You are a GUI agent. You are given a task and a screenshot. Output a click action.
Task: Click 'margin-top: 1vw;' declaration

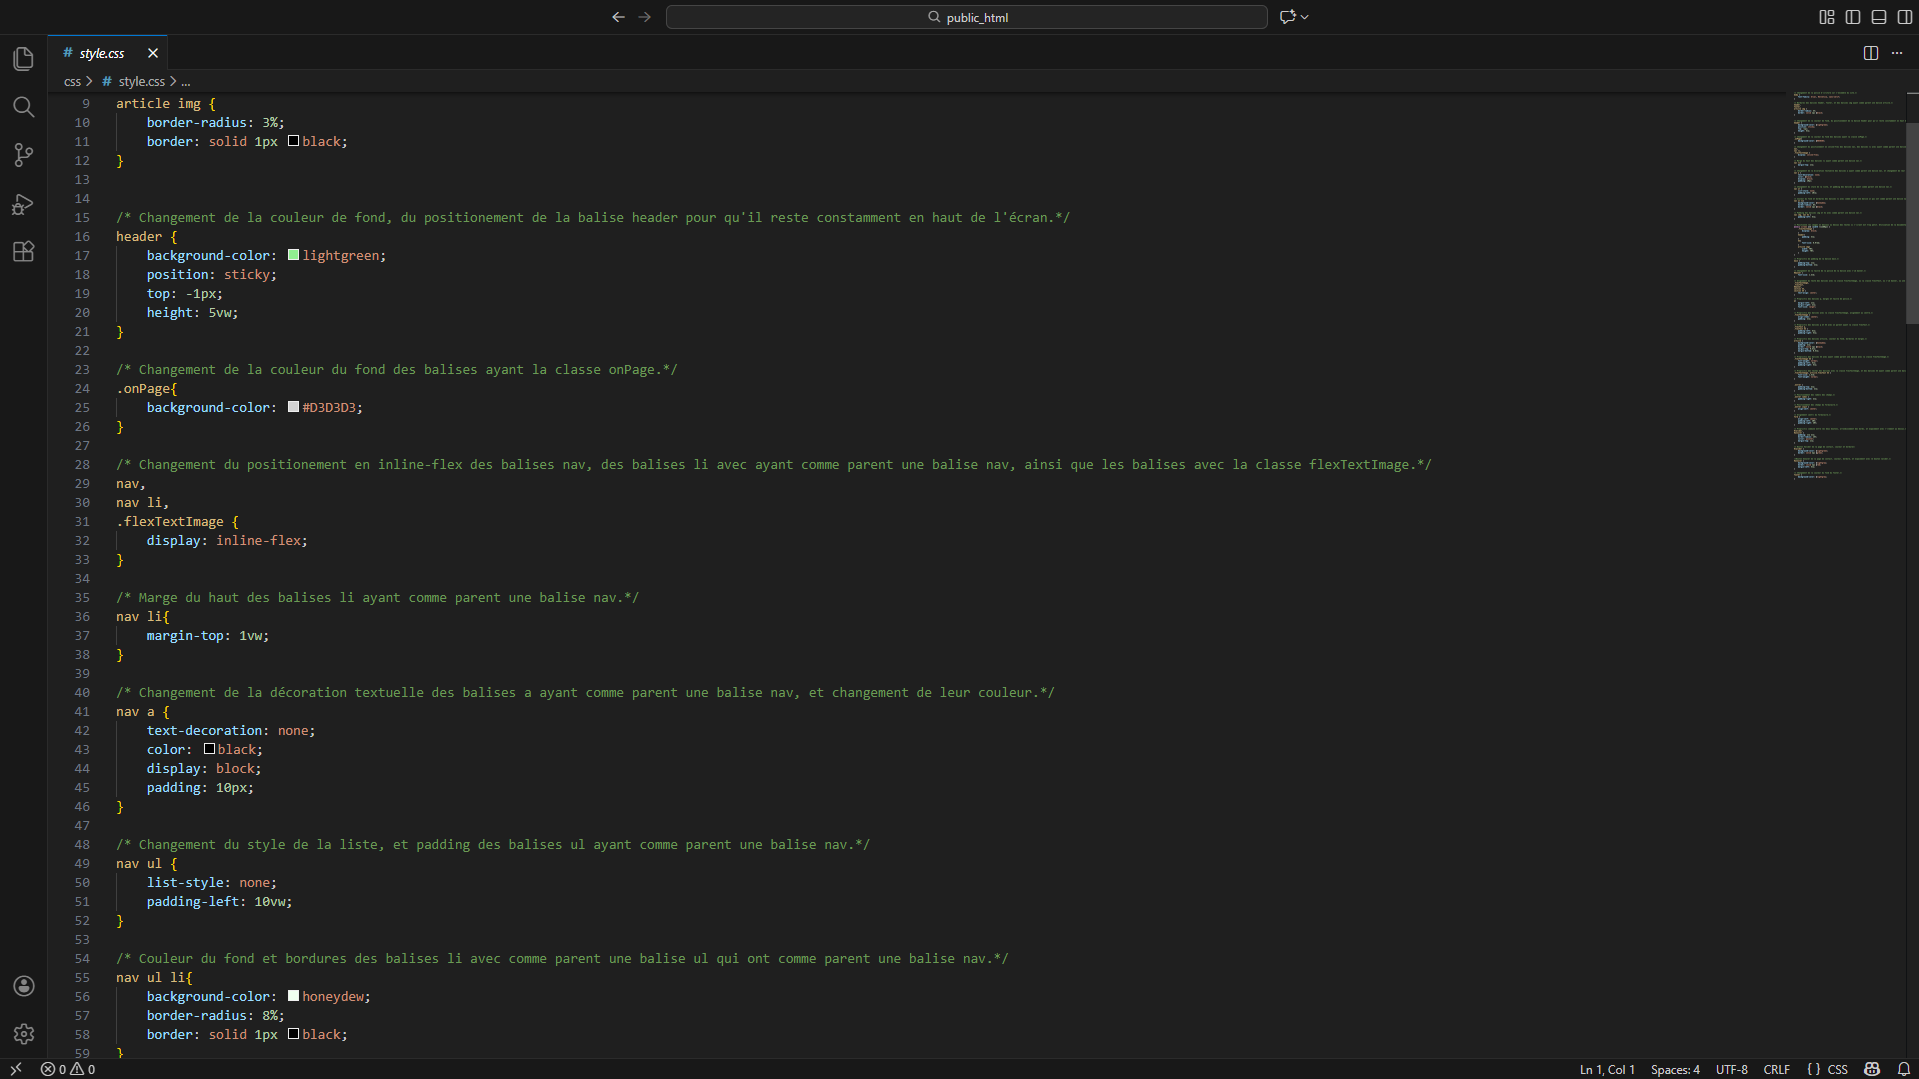click(208, 635)
